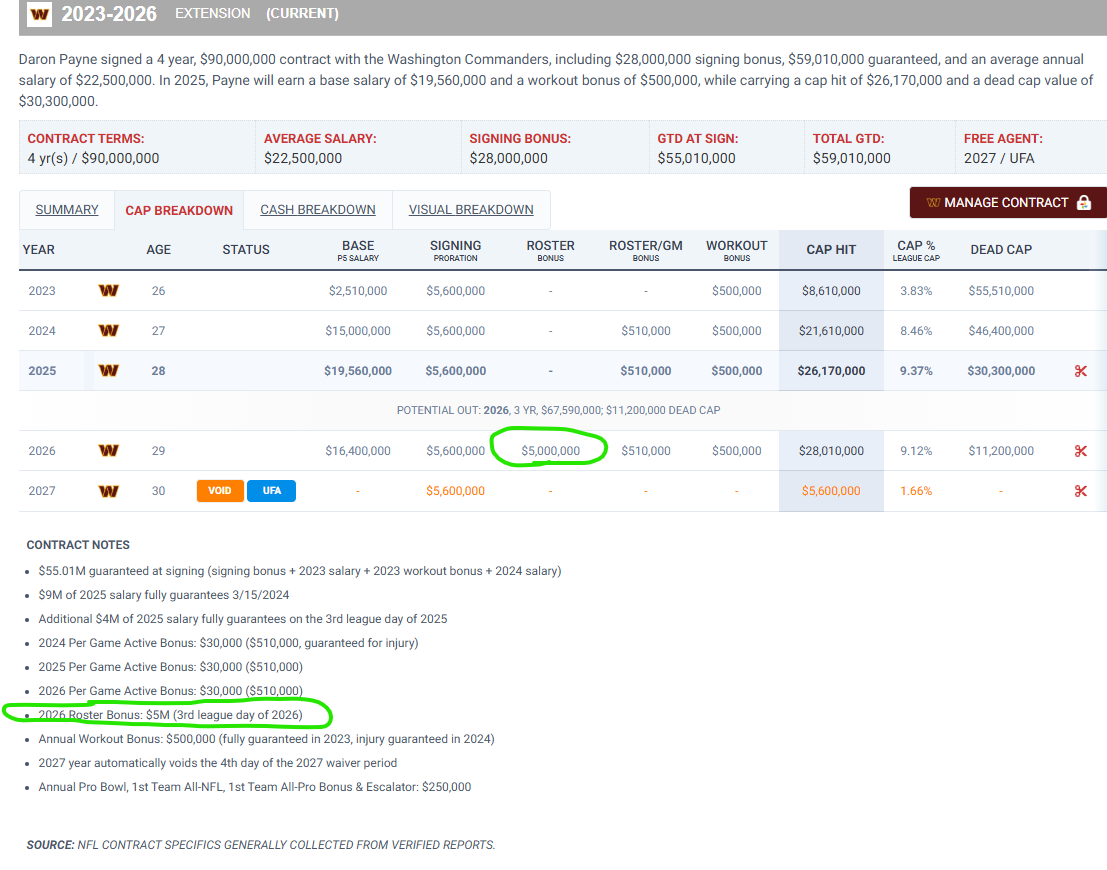The width and height of the screenshot is (1107, 870).
Task: Click the Commanders logo in the 2027 row
Action: pos(108,491)
